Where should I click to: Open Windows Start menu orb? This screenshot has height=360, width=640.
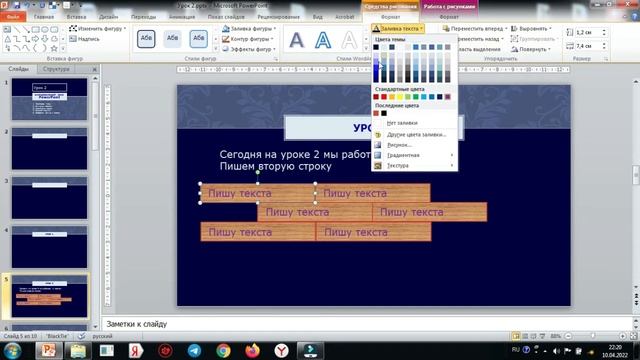point(12,351)
